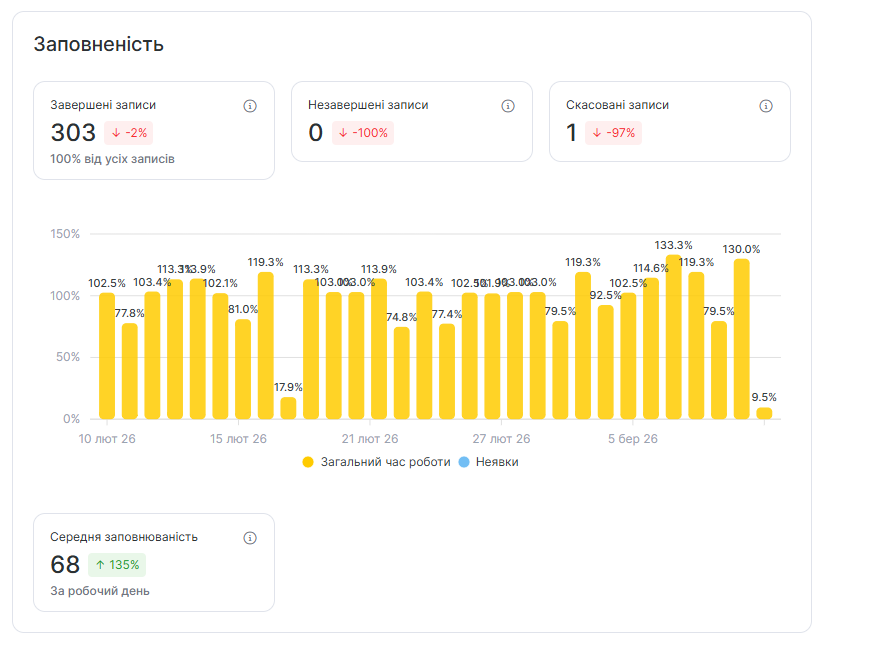Click info icon on Завершені записи card

(250, 106)
